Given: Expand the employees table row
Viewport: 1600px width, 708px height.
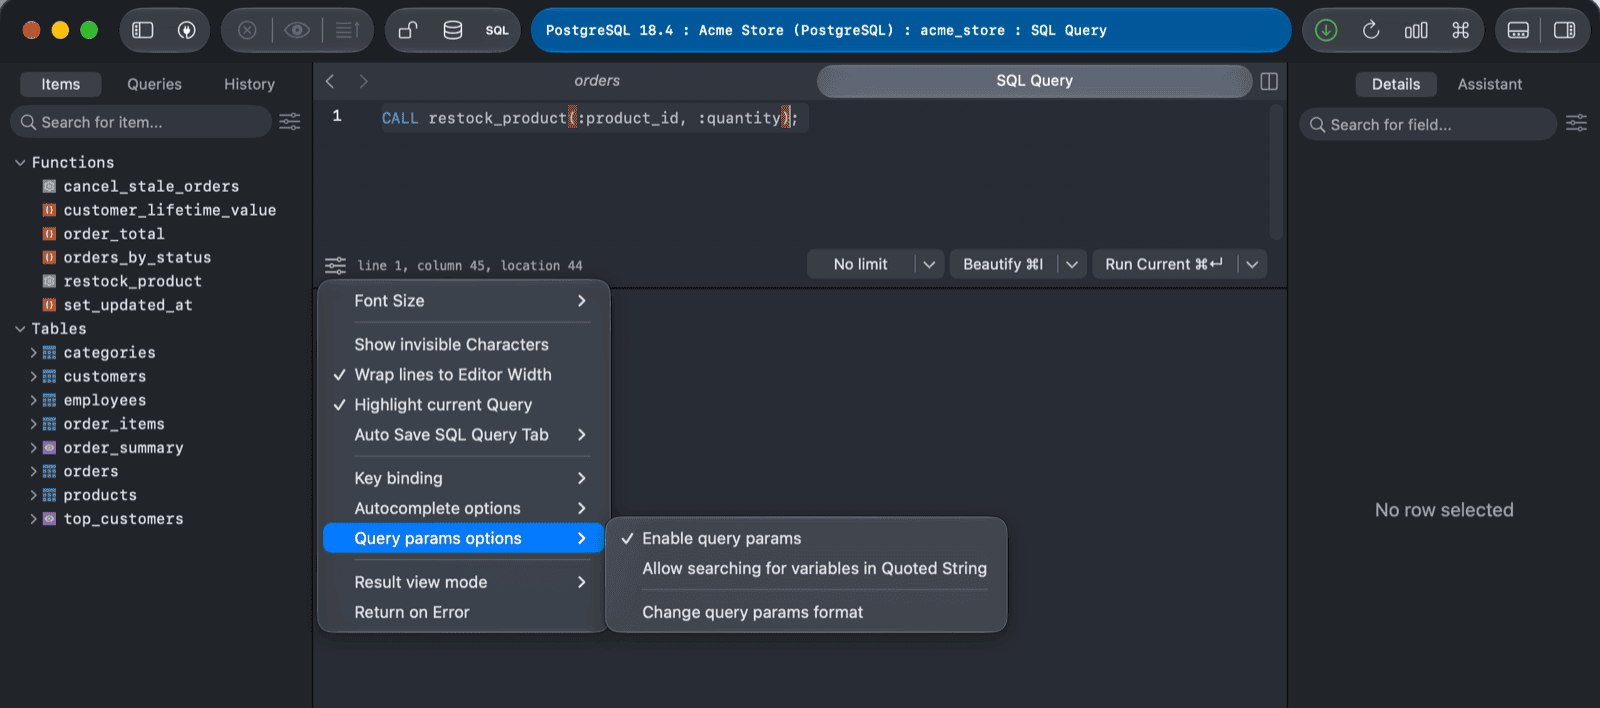Looking at the screenshot, I should pos(33,400).
